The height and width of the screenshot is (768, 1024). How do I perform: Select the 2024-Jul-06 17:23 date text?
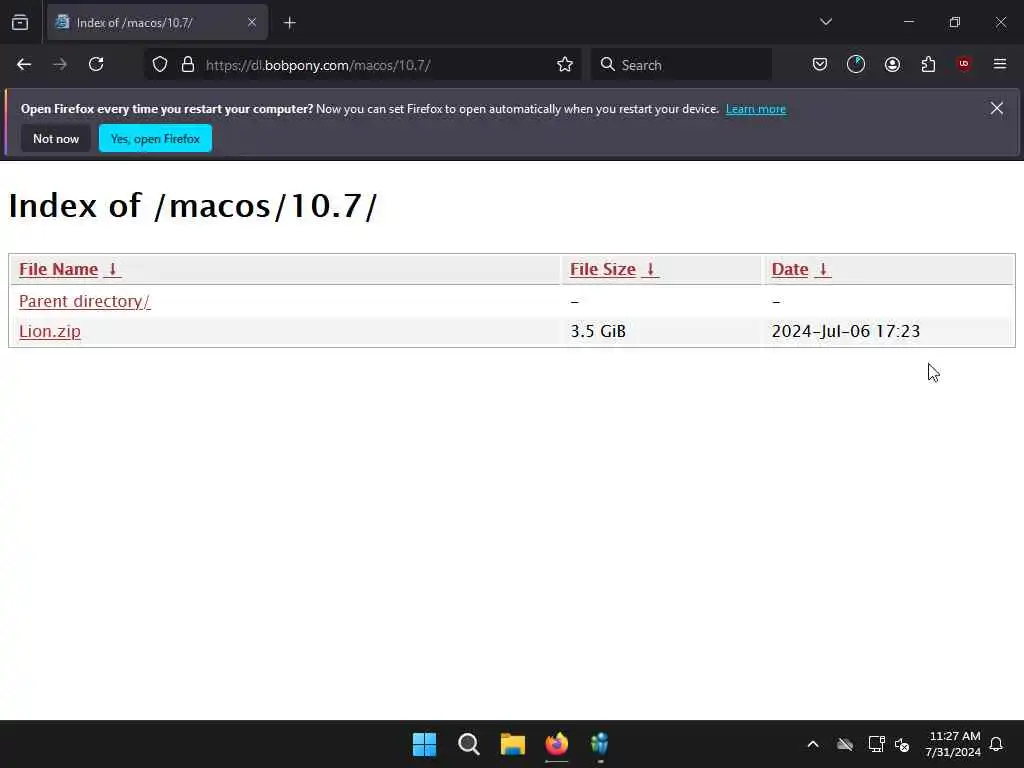tap(846, 331)
